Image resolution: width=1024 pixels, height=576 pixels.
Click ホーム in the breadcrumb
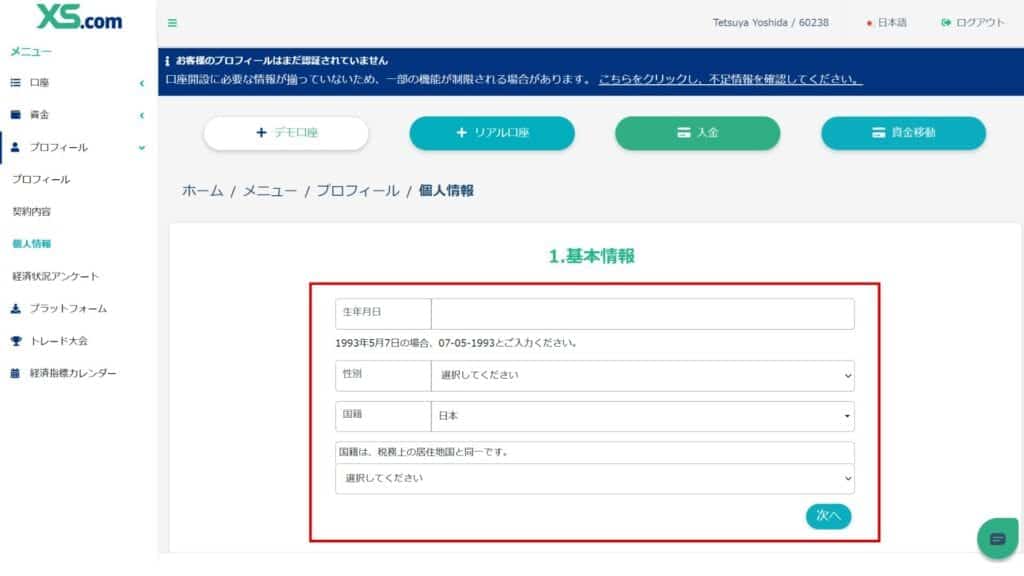[x=202, y=191]
